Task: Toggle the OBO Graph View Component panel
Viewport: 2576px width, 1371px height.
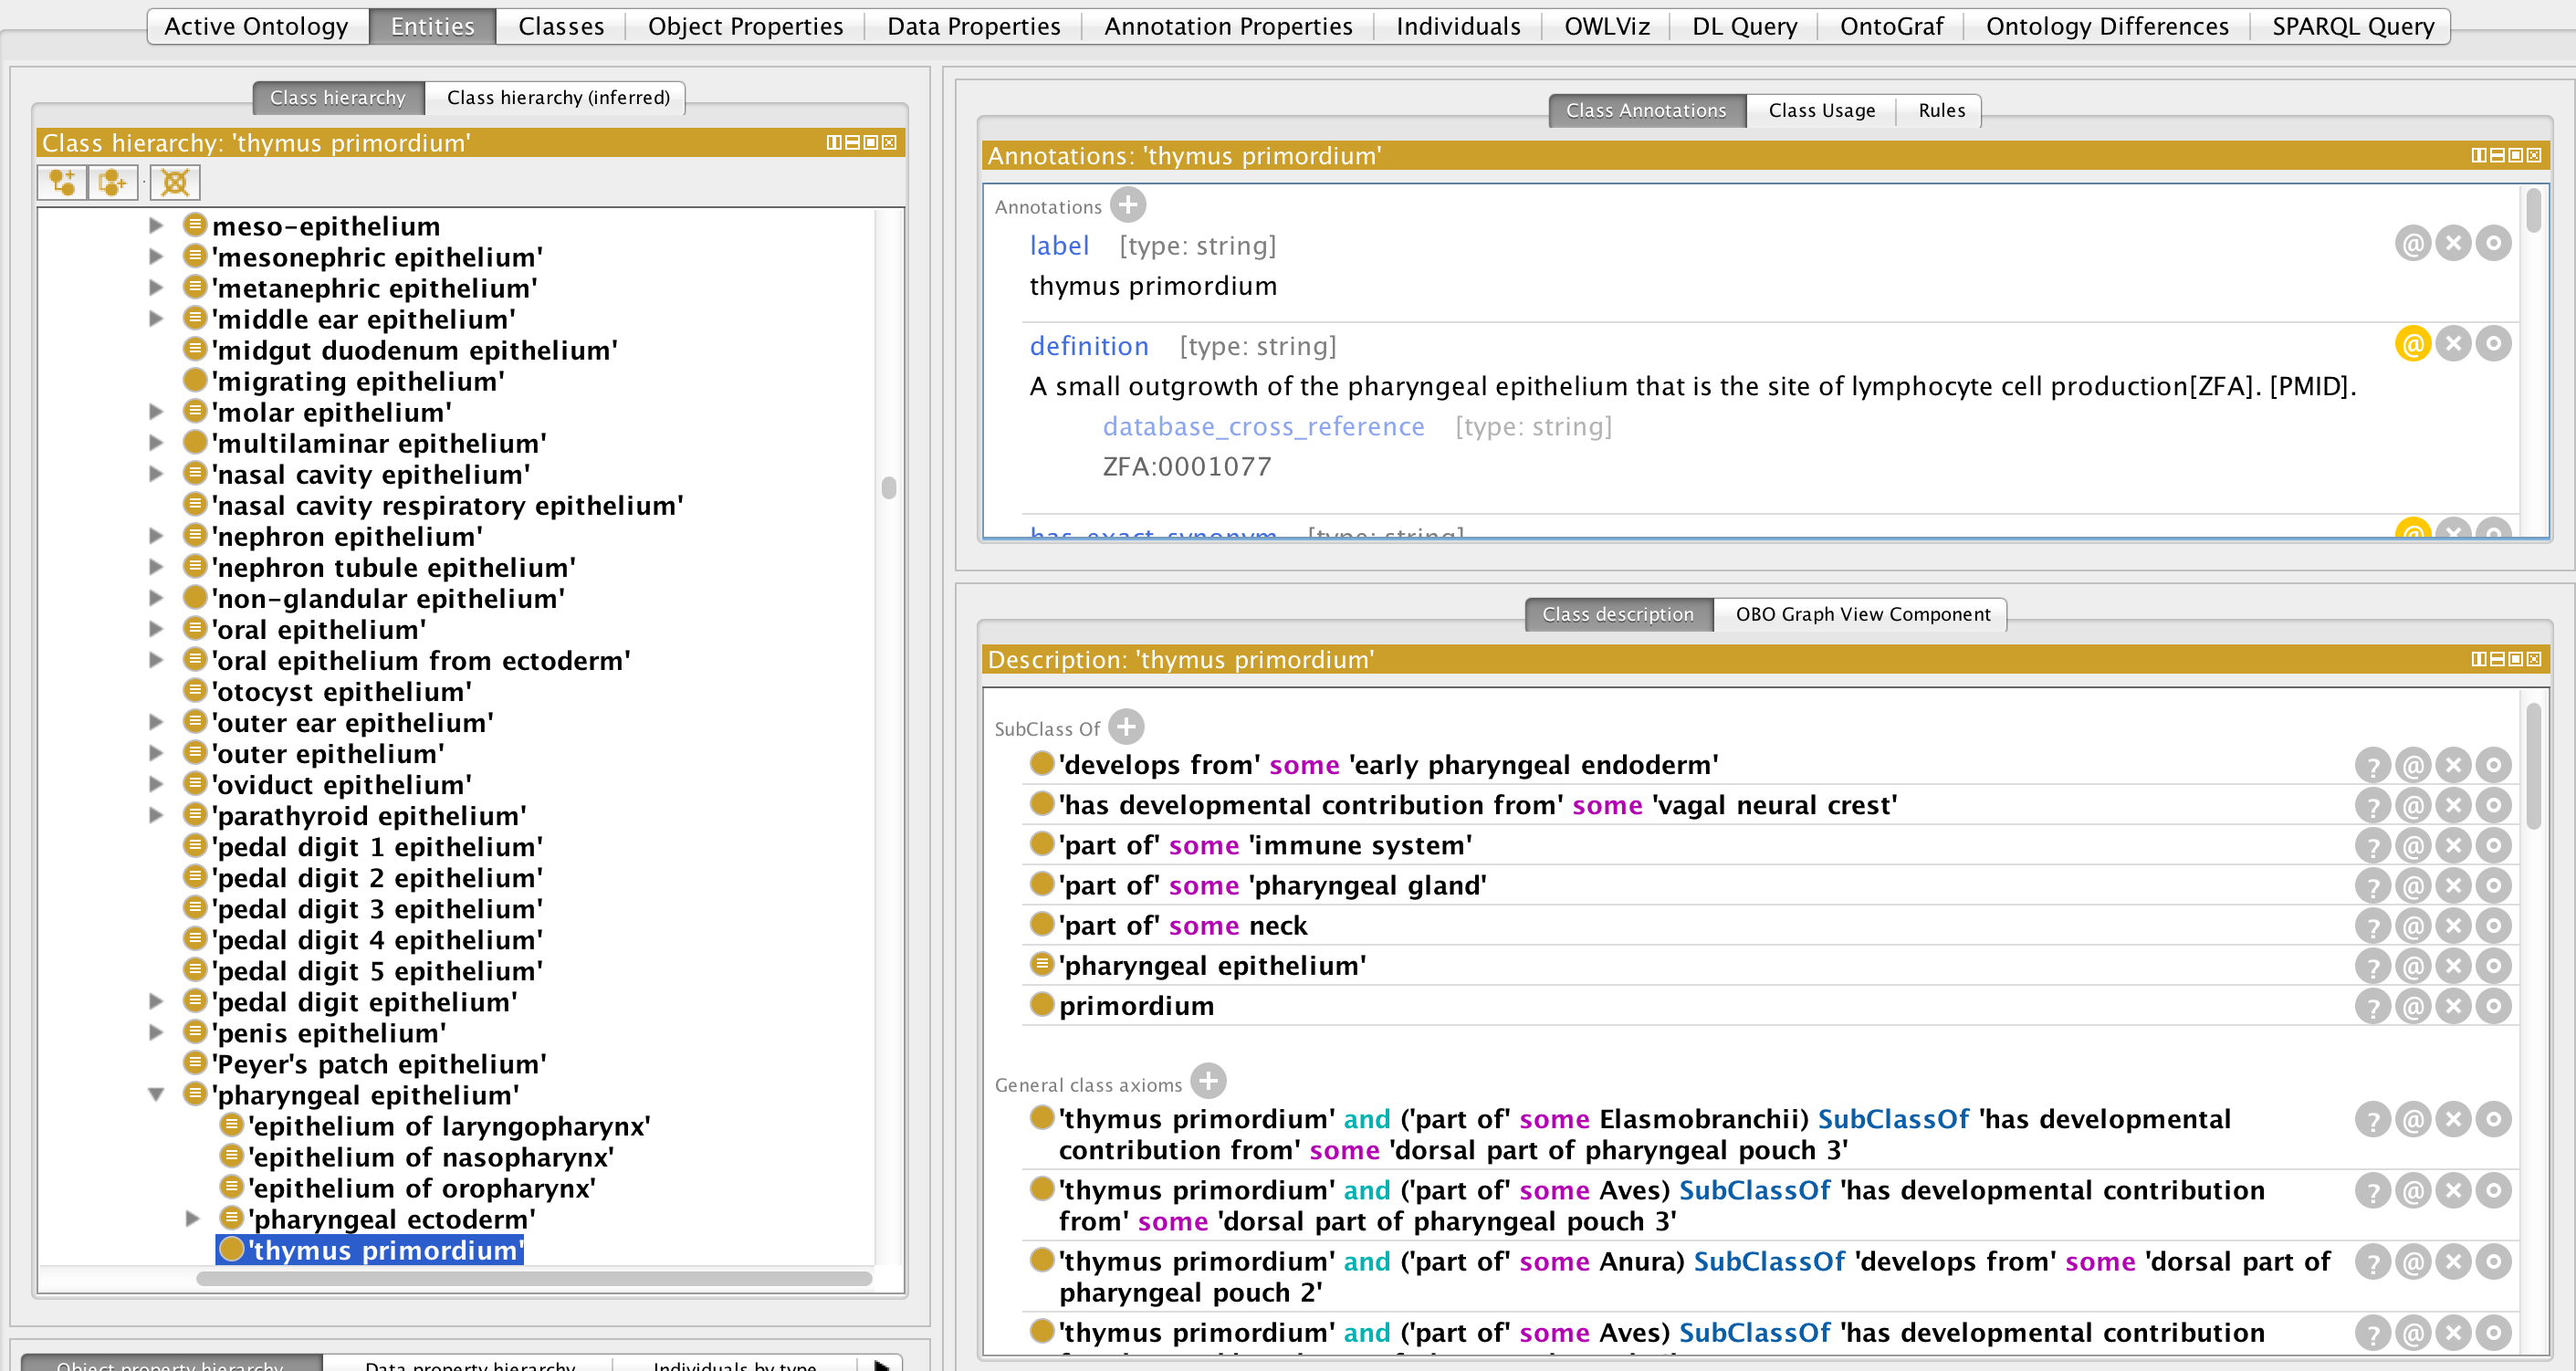Action: (x=1862, y=613)
